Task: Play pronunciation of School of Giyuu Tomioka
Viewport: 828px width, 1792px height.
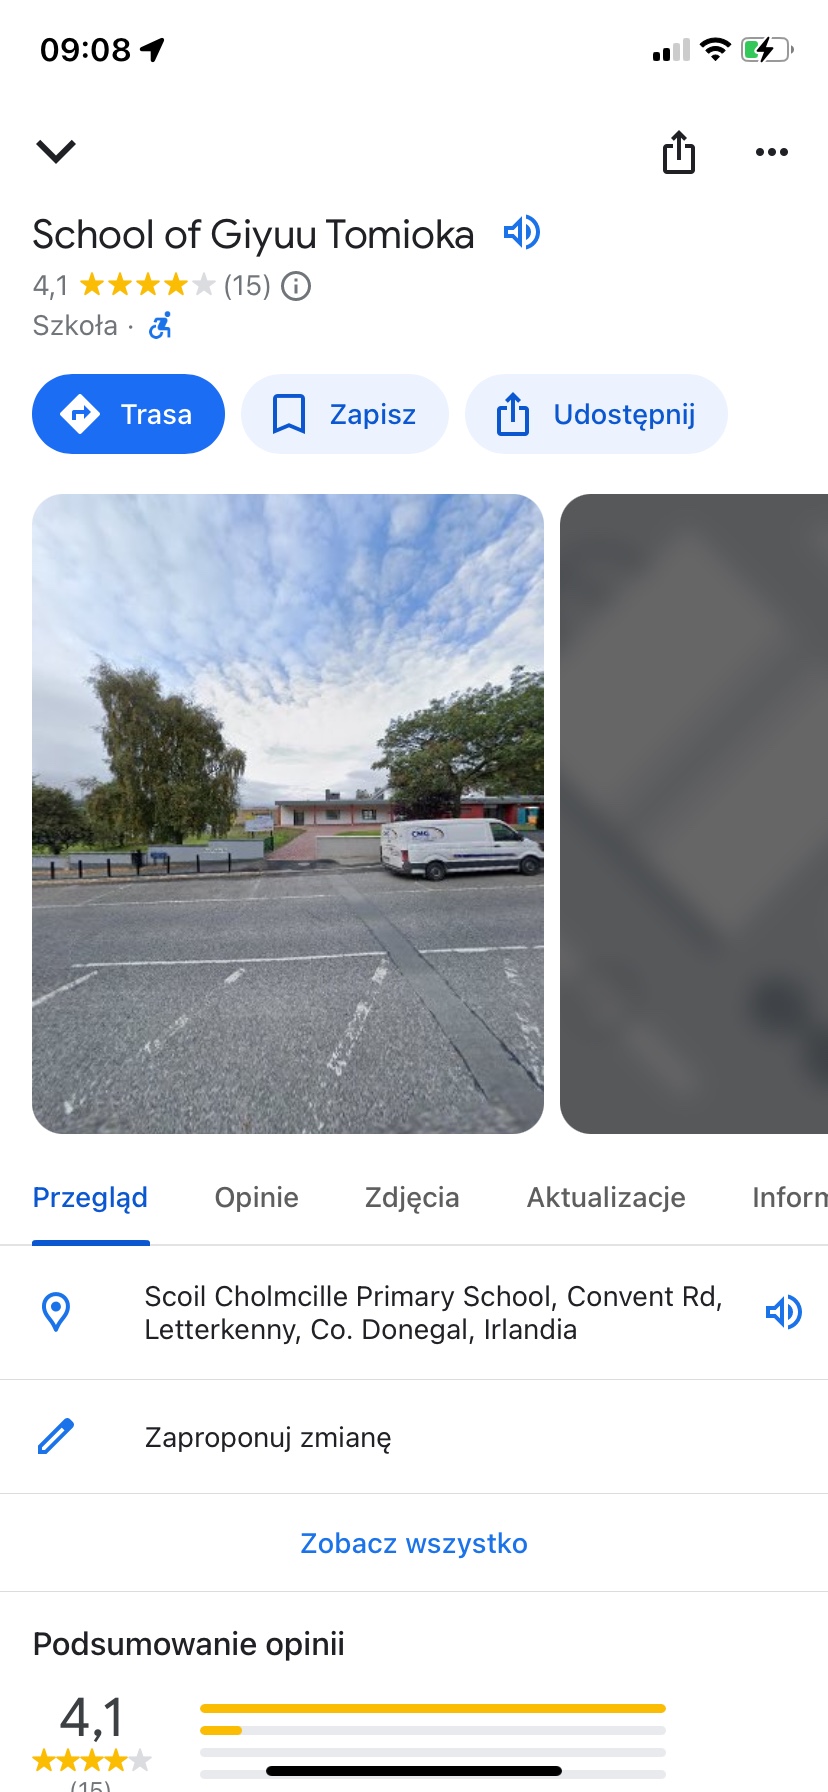Action: pyautogui.click(x=521, y=233)
